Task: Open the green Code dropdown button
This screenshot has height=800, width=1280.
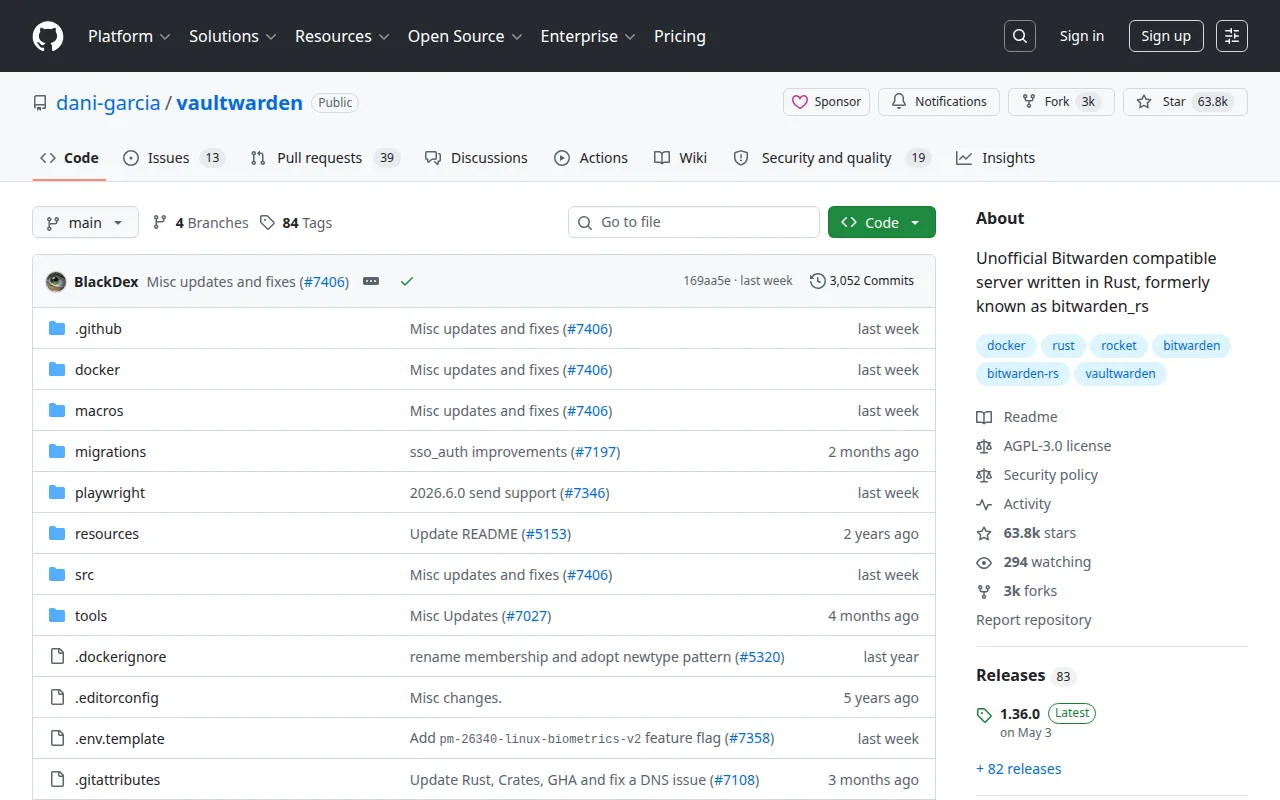Action: coord(882,222)
